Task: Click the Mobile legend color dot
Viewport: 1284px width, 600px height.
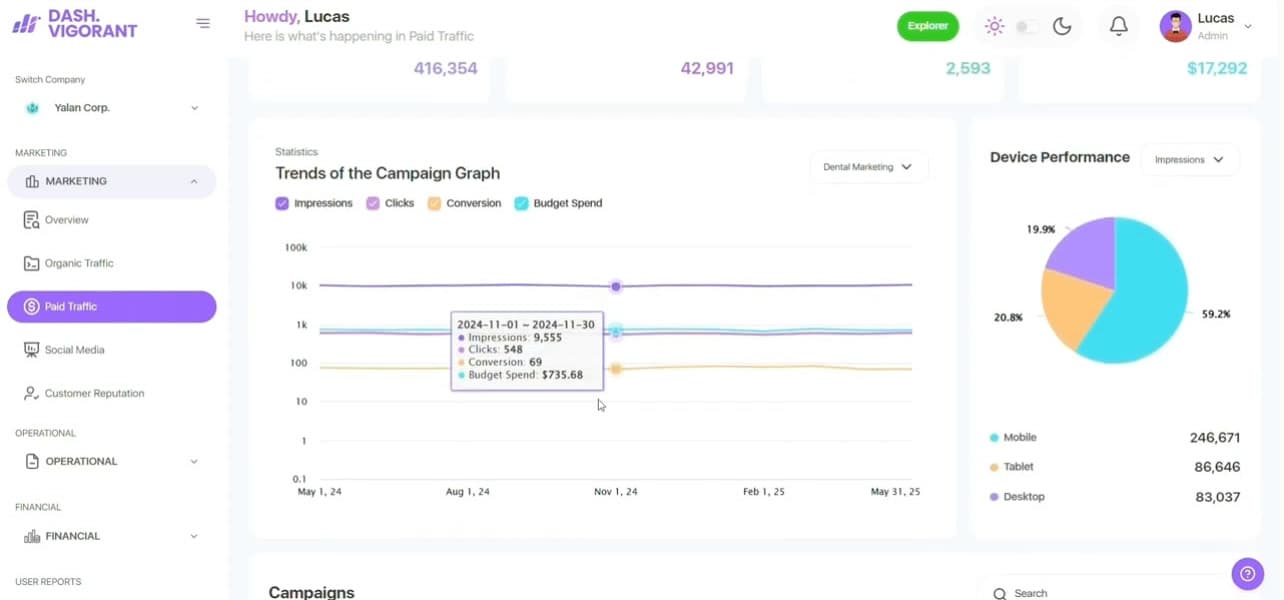Action: (994, 438)
